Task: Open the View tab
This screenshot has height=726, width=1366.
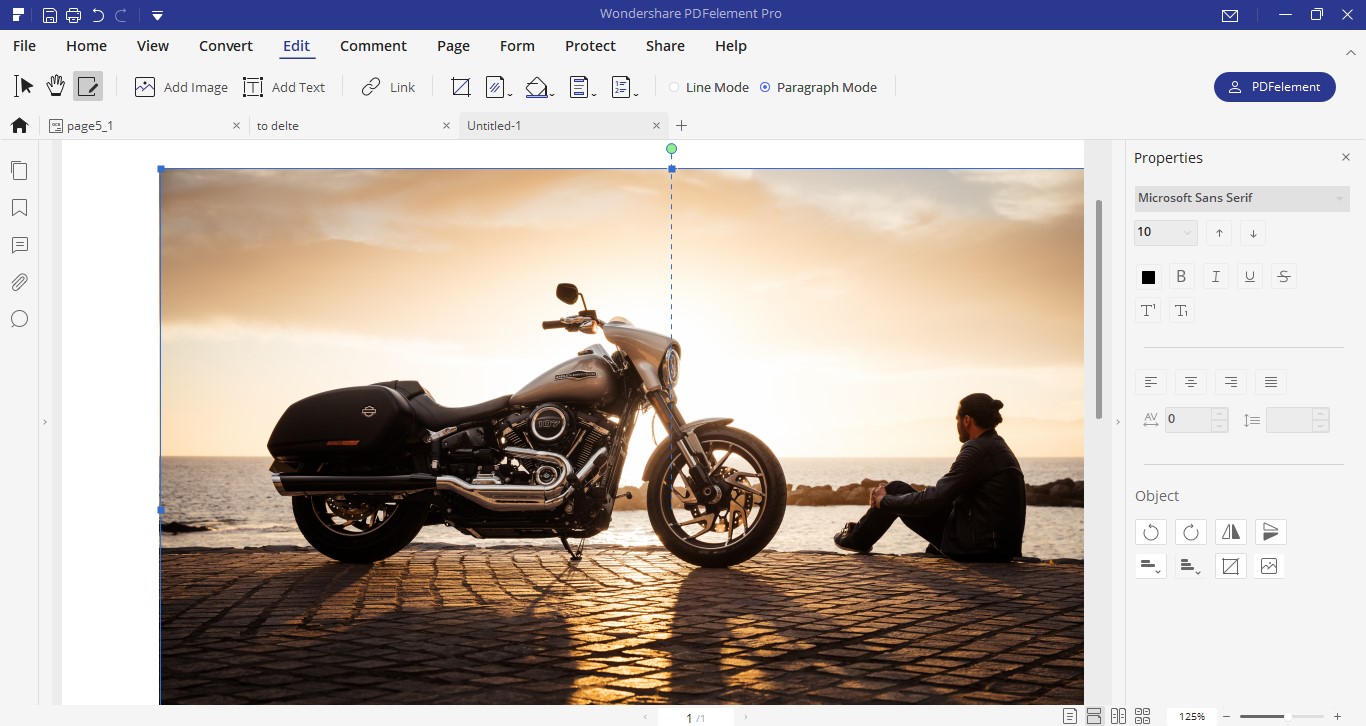Action: pos(153,46)
